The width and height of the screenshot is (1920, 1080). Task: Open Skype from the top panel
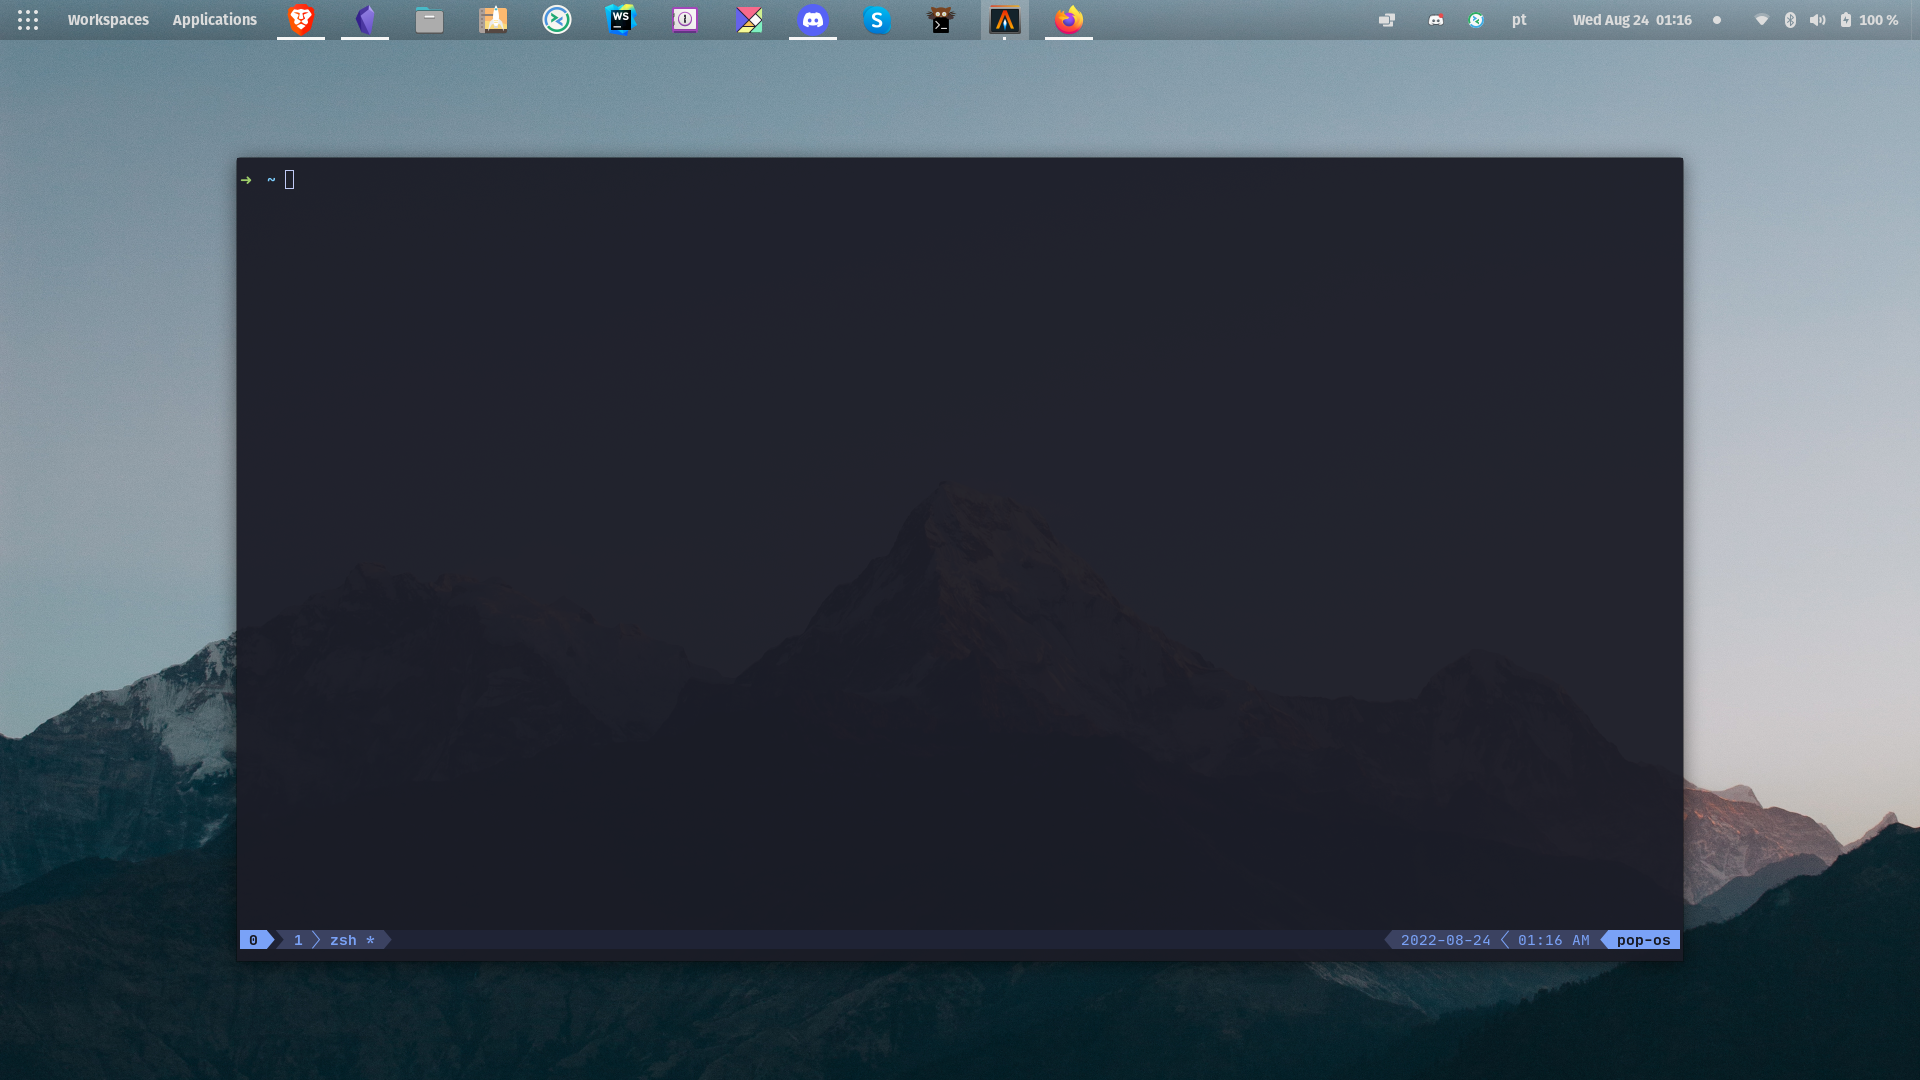877,19
